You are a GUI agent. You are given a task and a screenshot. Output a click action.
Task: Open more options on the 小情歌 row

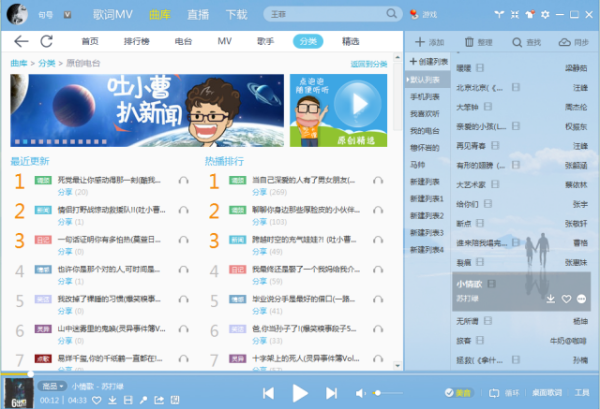click(x=581, y=299)
